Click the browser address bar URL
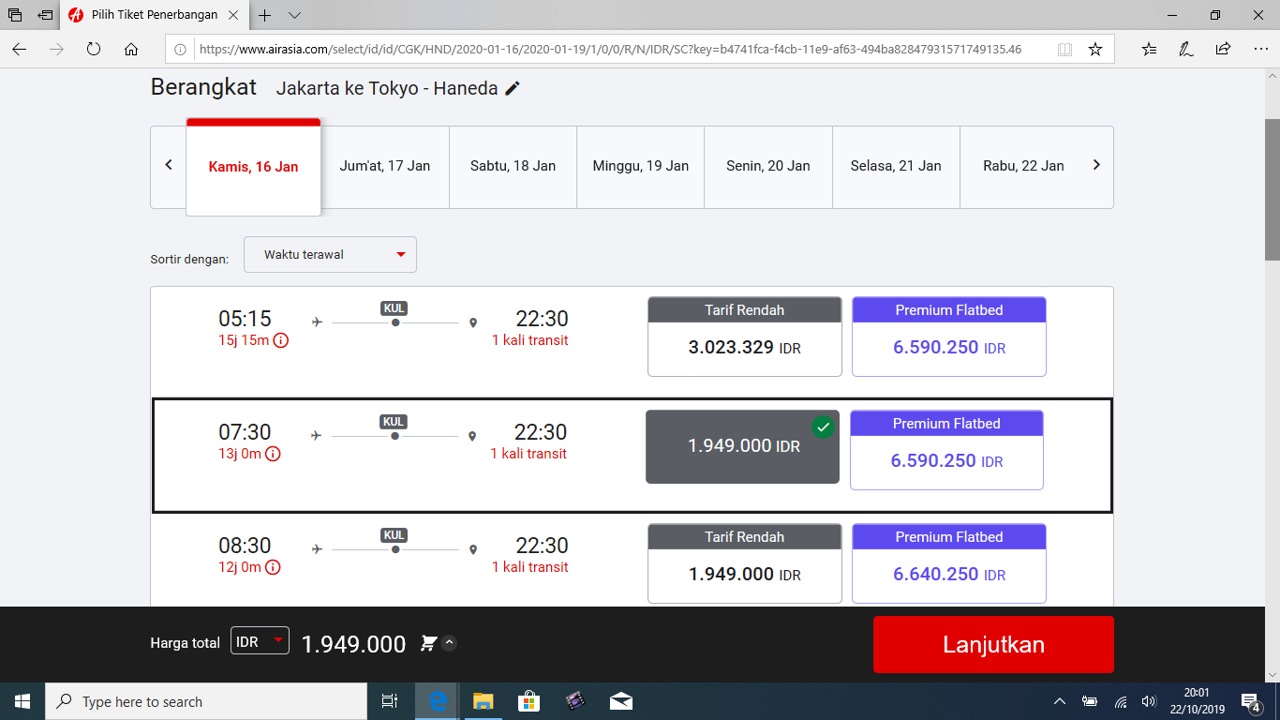Image resolution: width=1280 pixels, height=720 pixels. click(x=610, y=49)
